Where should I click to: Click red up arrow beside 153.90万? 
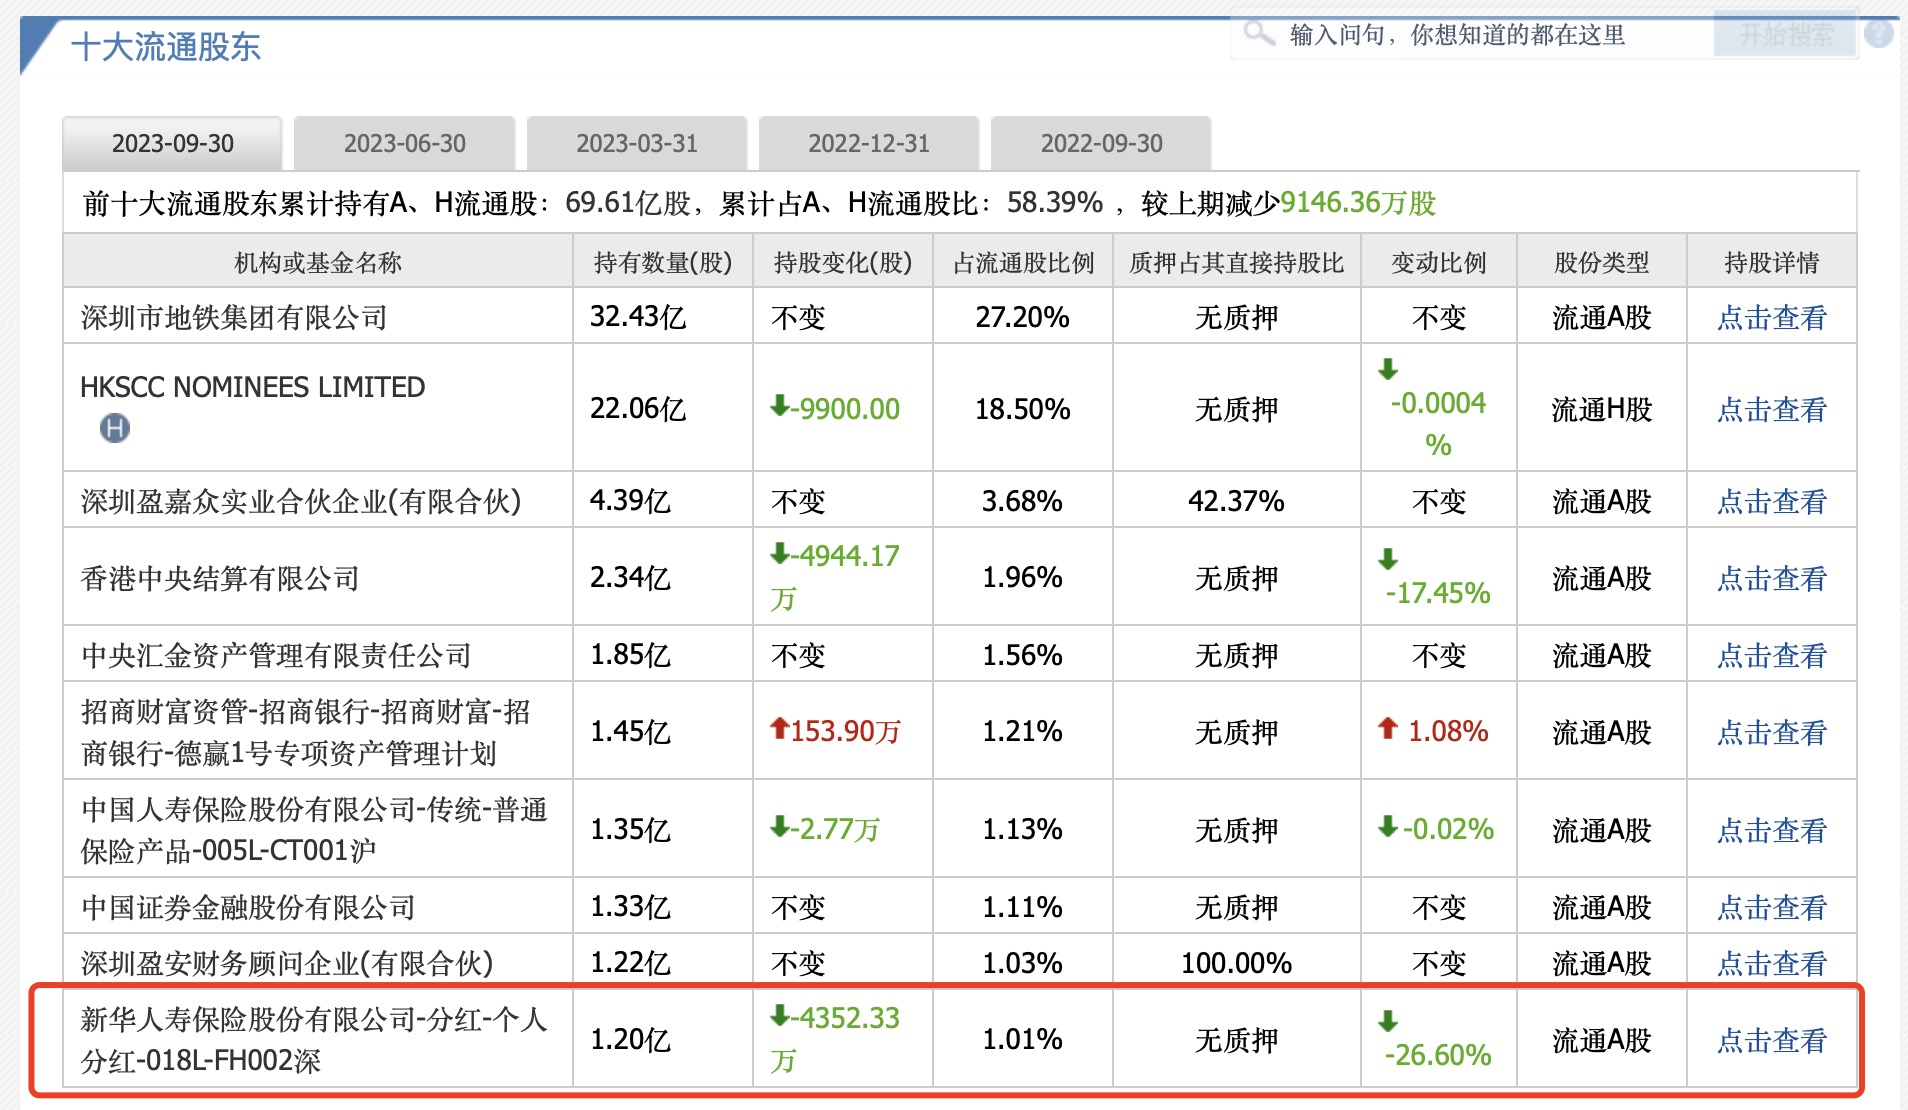click(x=780, y=729)
